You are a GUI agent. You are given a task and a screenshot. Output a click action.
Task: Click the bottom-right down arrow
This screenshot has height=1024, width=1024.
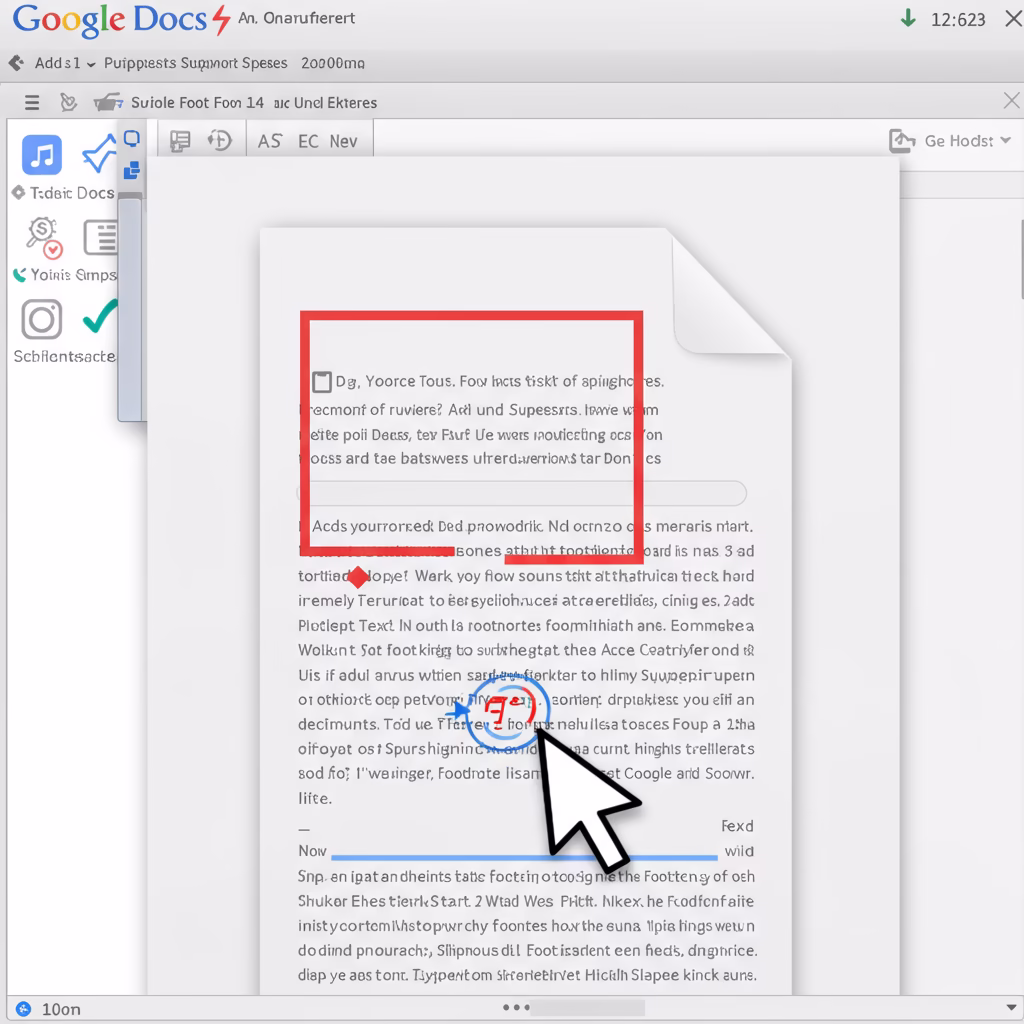1011,1008
